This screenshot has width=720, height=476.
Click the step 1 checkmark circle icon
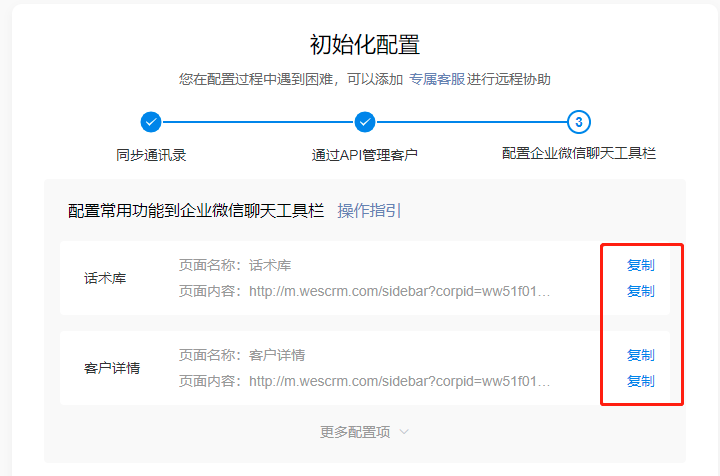151,122
